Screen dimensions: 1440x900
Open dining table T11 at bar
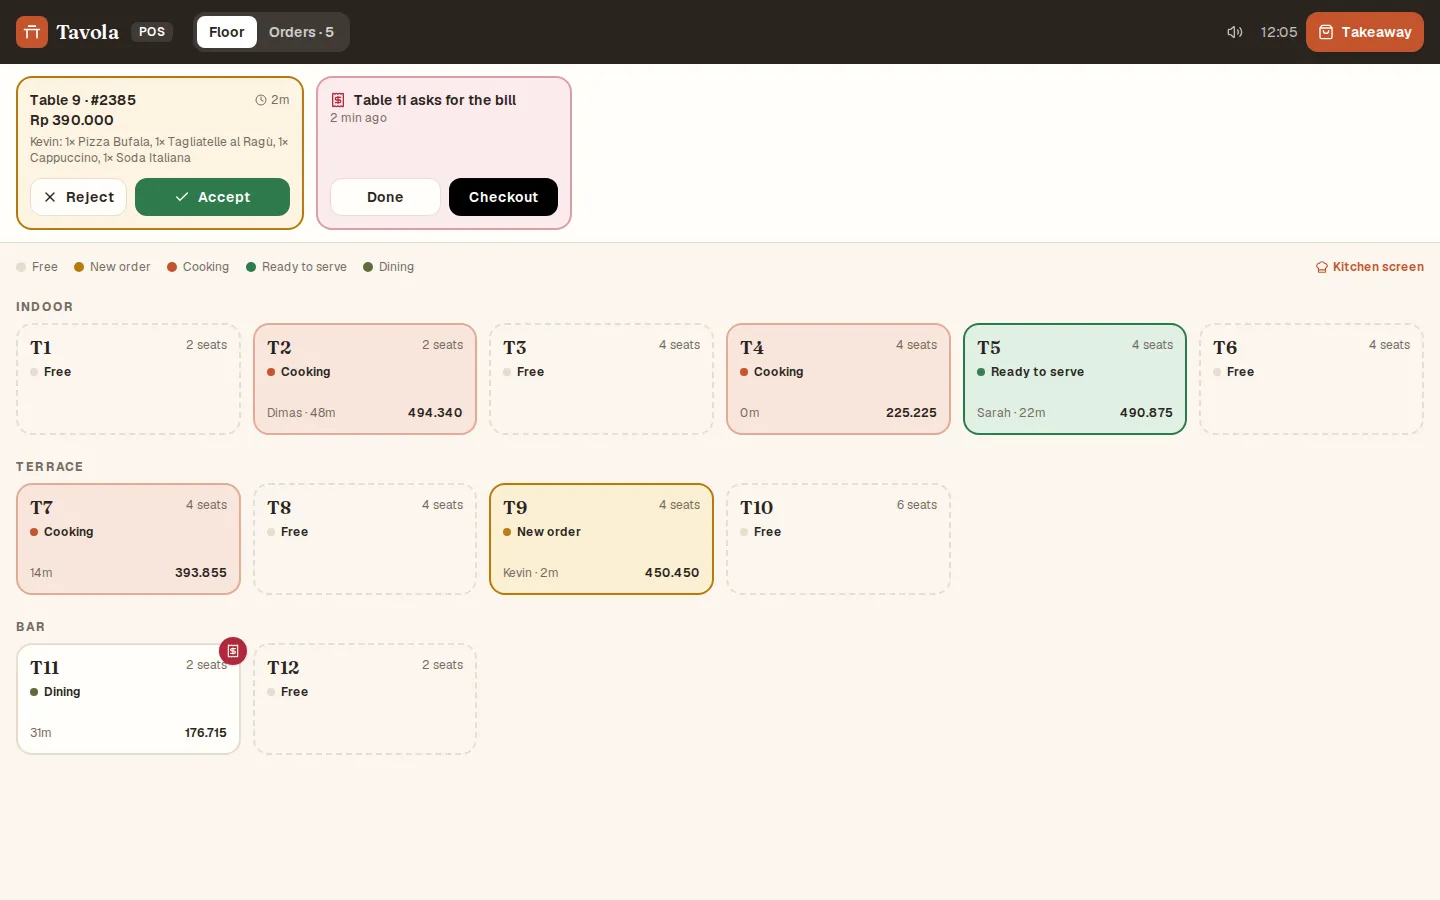coord(128,699)
